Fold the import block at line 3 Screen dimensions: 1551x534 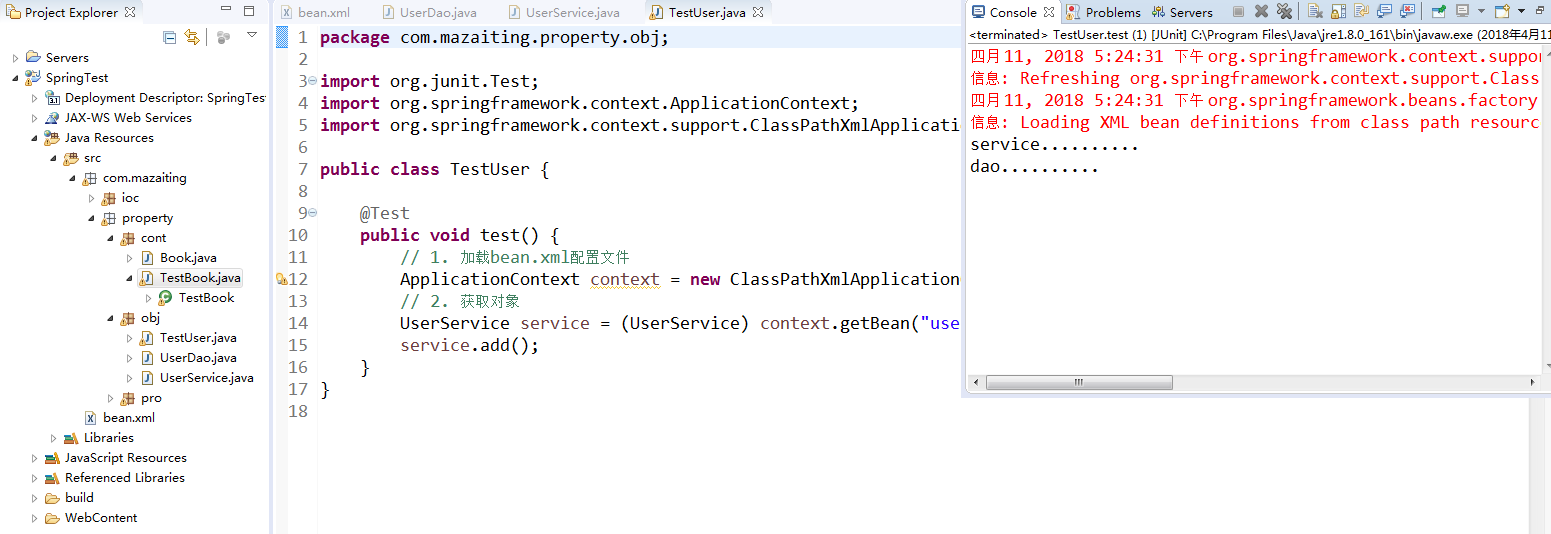312,81
